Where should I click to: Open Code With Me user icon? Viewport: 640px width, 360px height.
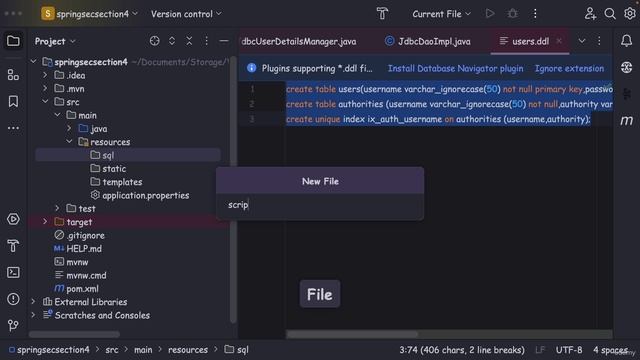click(590, 14)
